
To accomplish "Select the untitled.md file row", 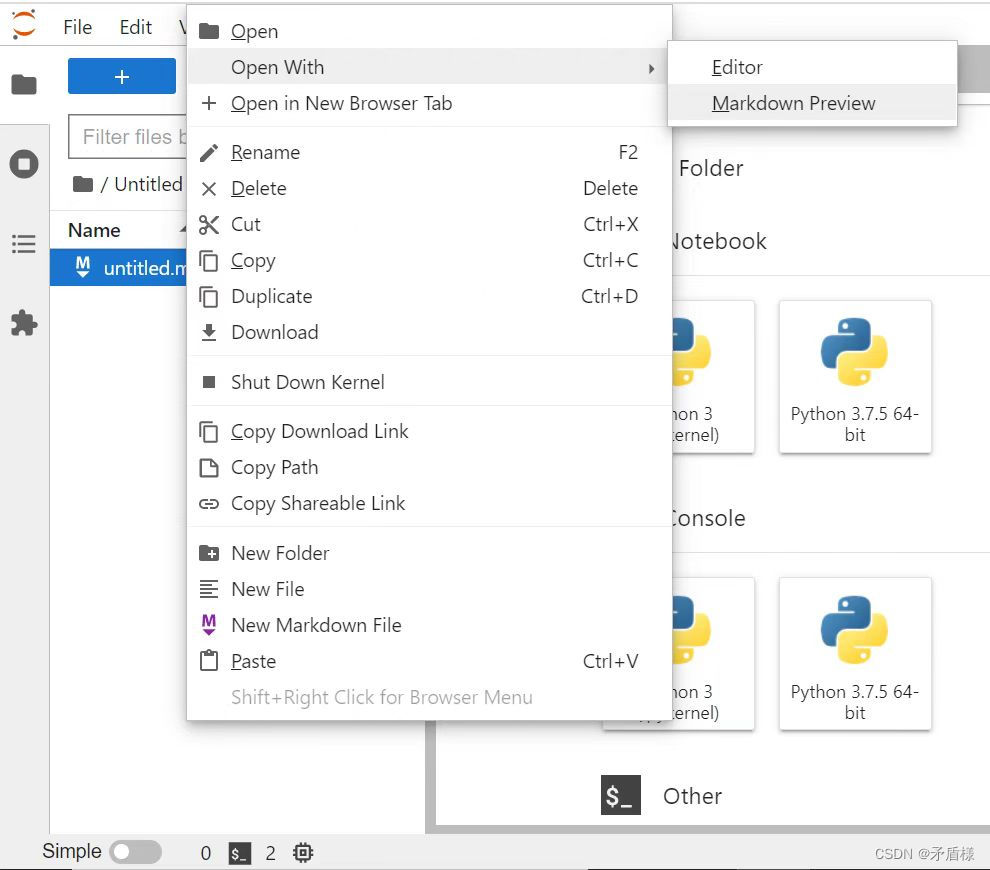I will pyautogui.click(x=119, y=268).
